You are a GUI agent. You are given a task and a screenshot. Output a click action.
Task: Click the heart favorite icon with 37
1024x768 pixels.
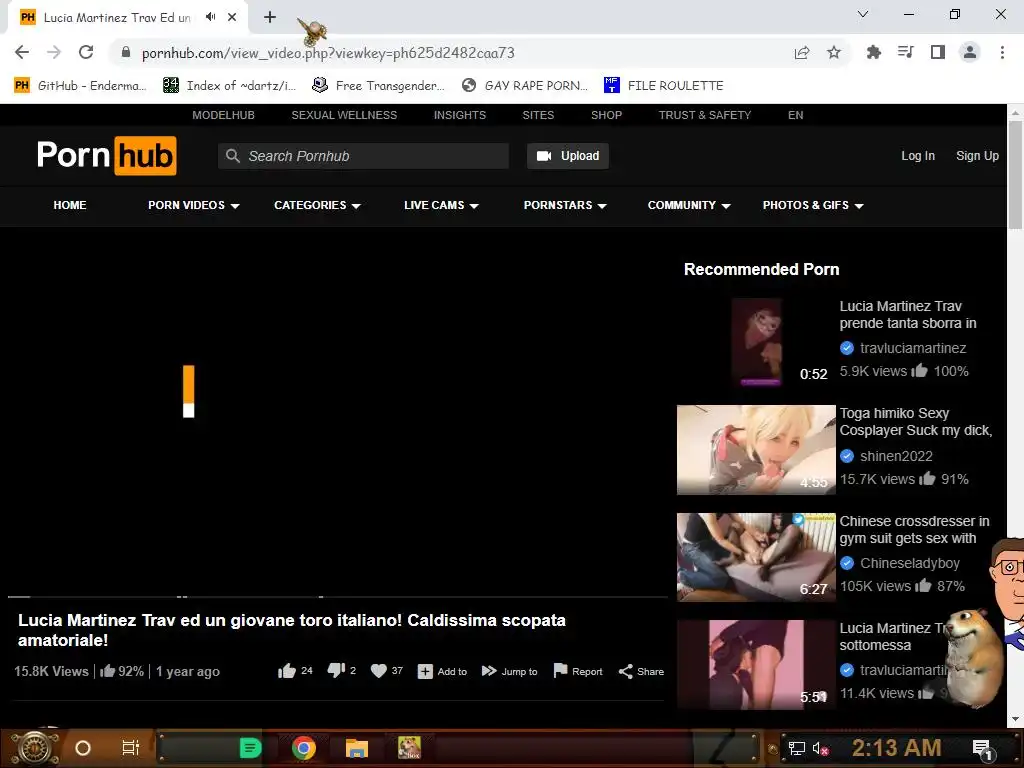(x=379, y=671)
